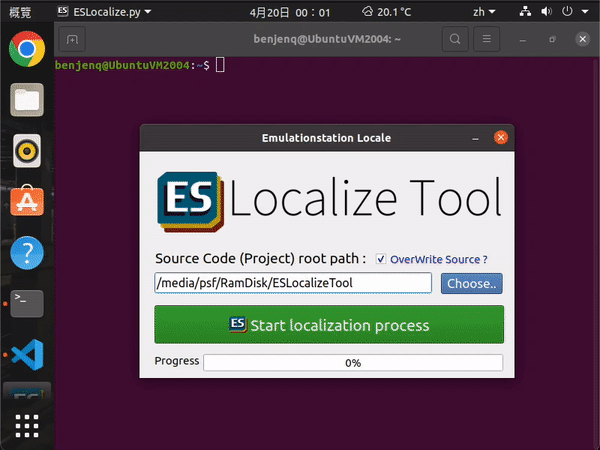Close the terminal window

coord(582,39)
